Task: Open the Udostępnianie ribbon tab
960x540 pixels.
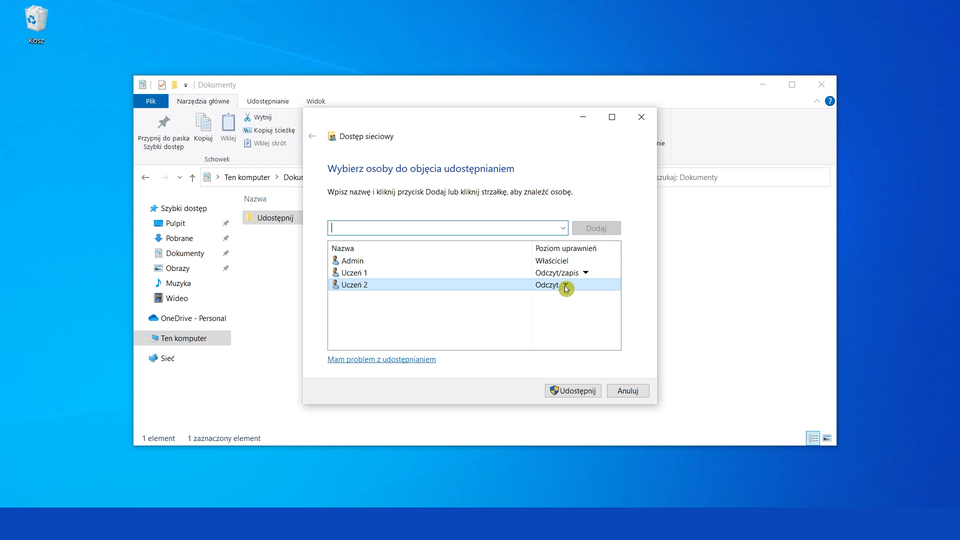Action: tap(267, 101)
